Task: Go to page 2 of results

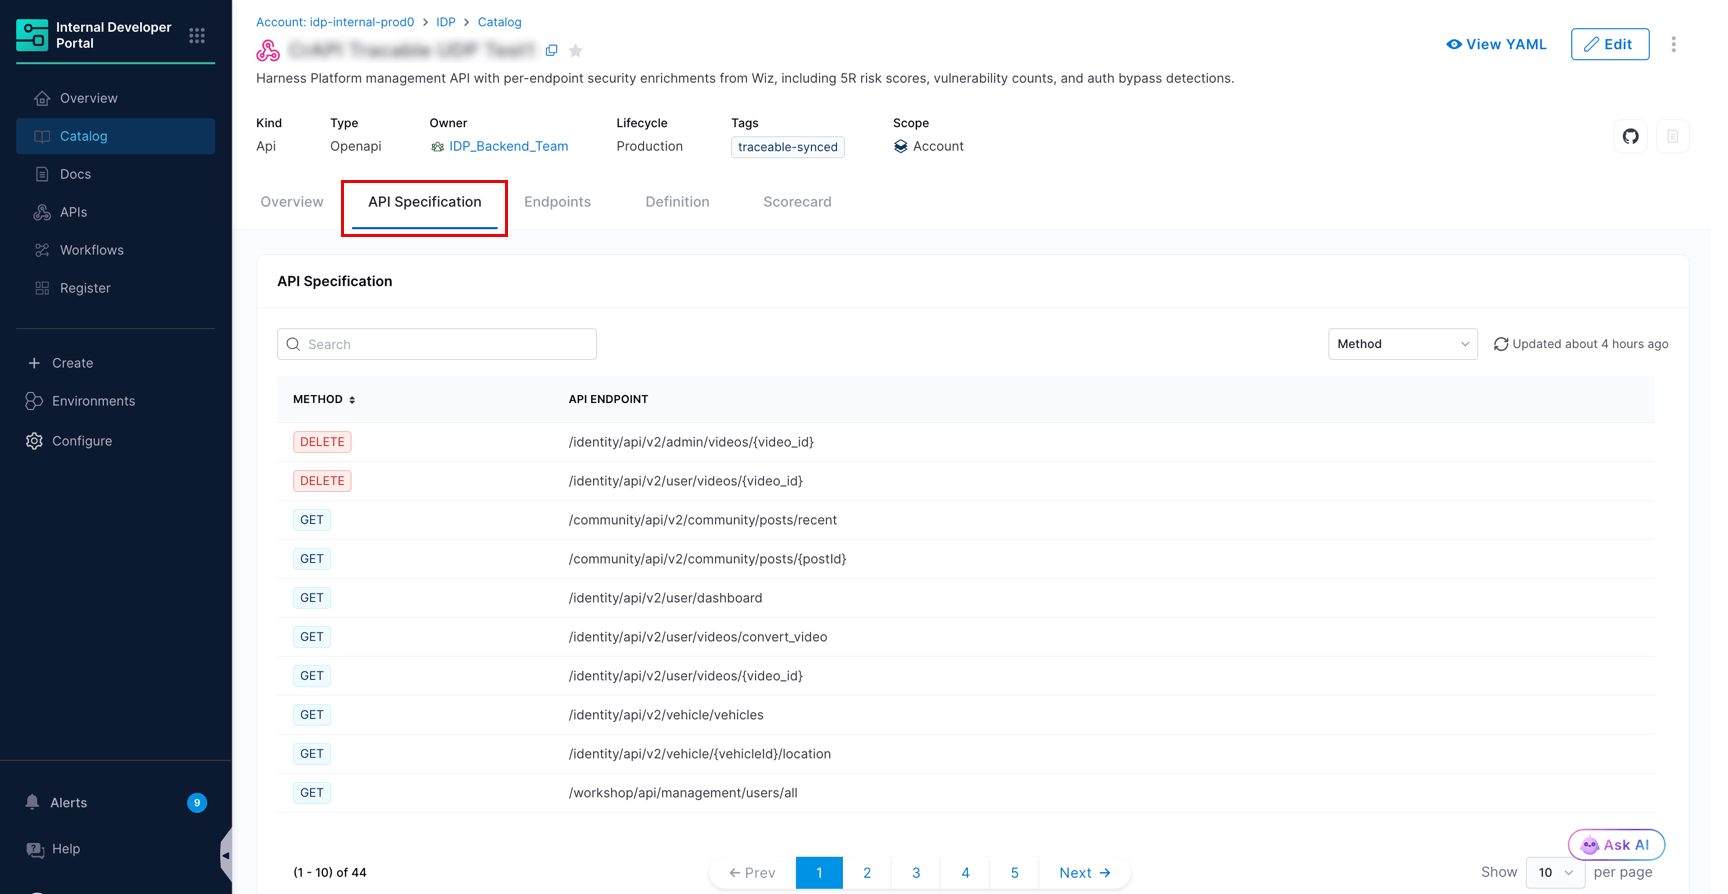Action: coord(867,873)
